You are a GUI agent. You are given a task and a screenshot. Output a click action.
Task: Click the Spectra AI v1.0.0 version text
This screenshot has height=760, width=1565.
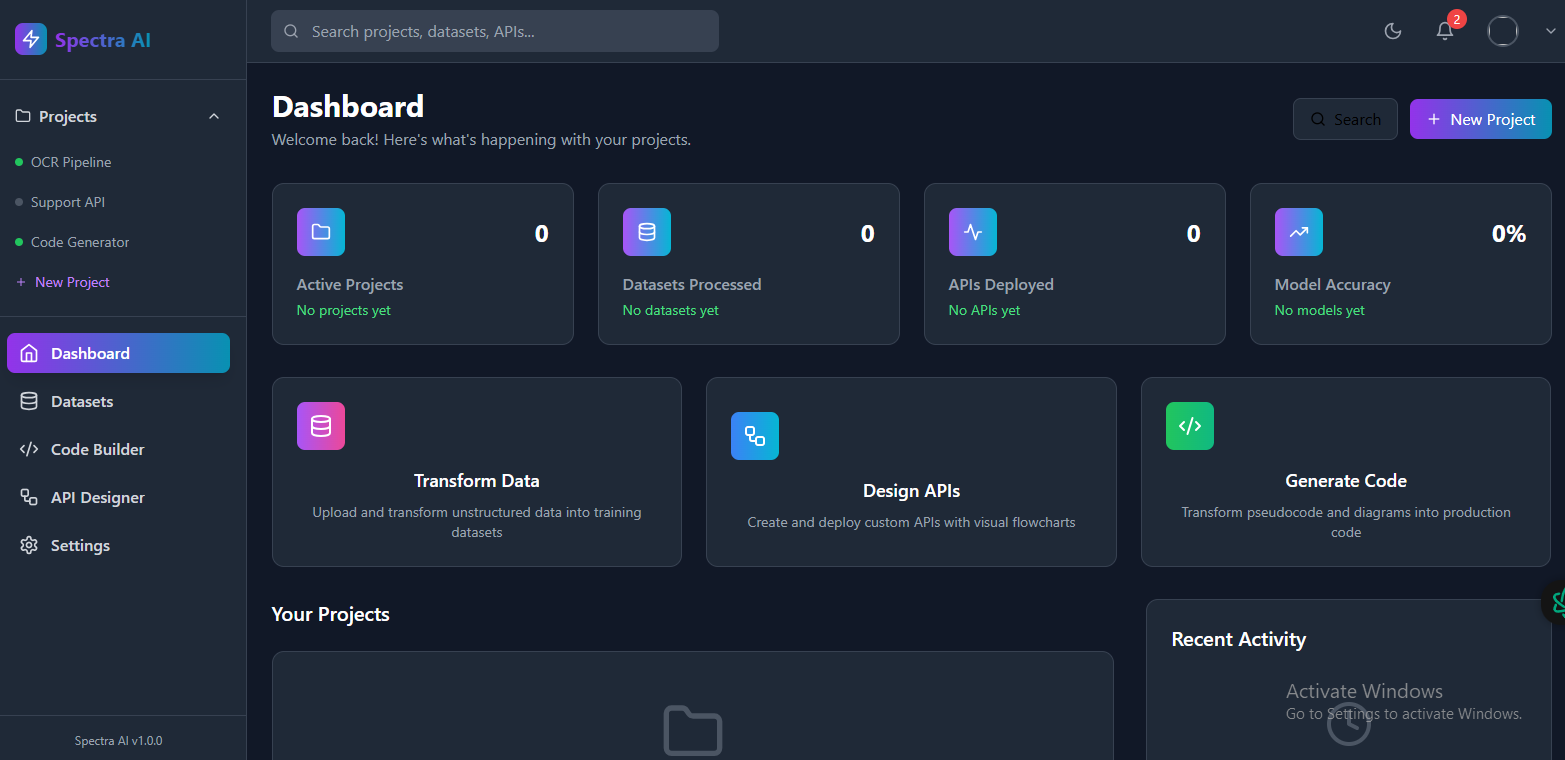(119, 741)
